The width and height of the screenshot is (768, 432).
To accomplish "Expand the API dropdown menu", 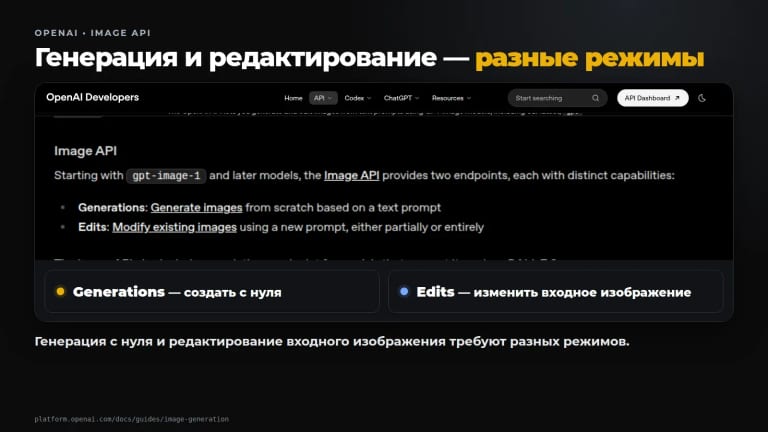I will [x=323, y=98].
